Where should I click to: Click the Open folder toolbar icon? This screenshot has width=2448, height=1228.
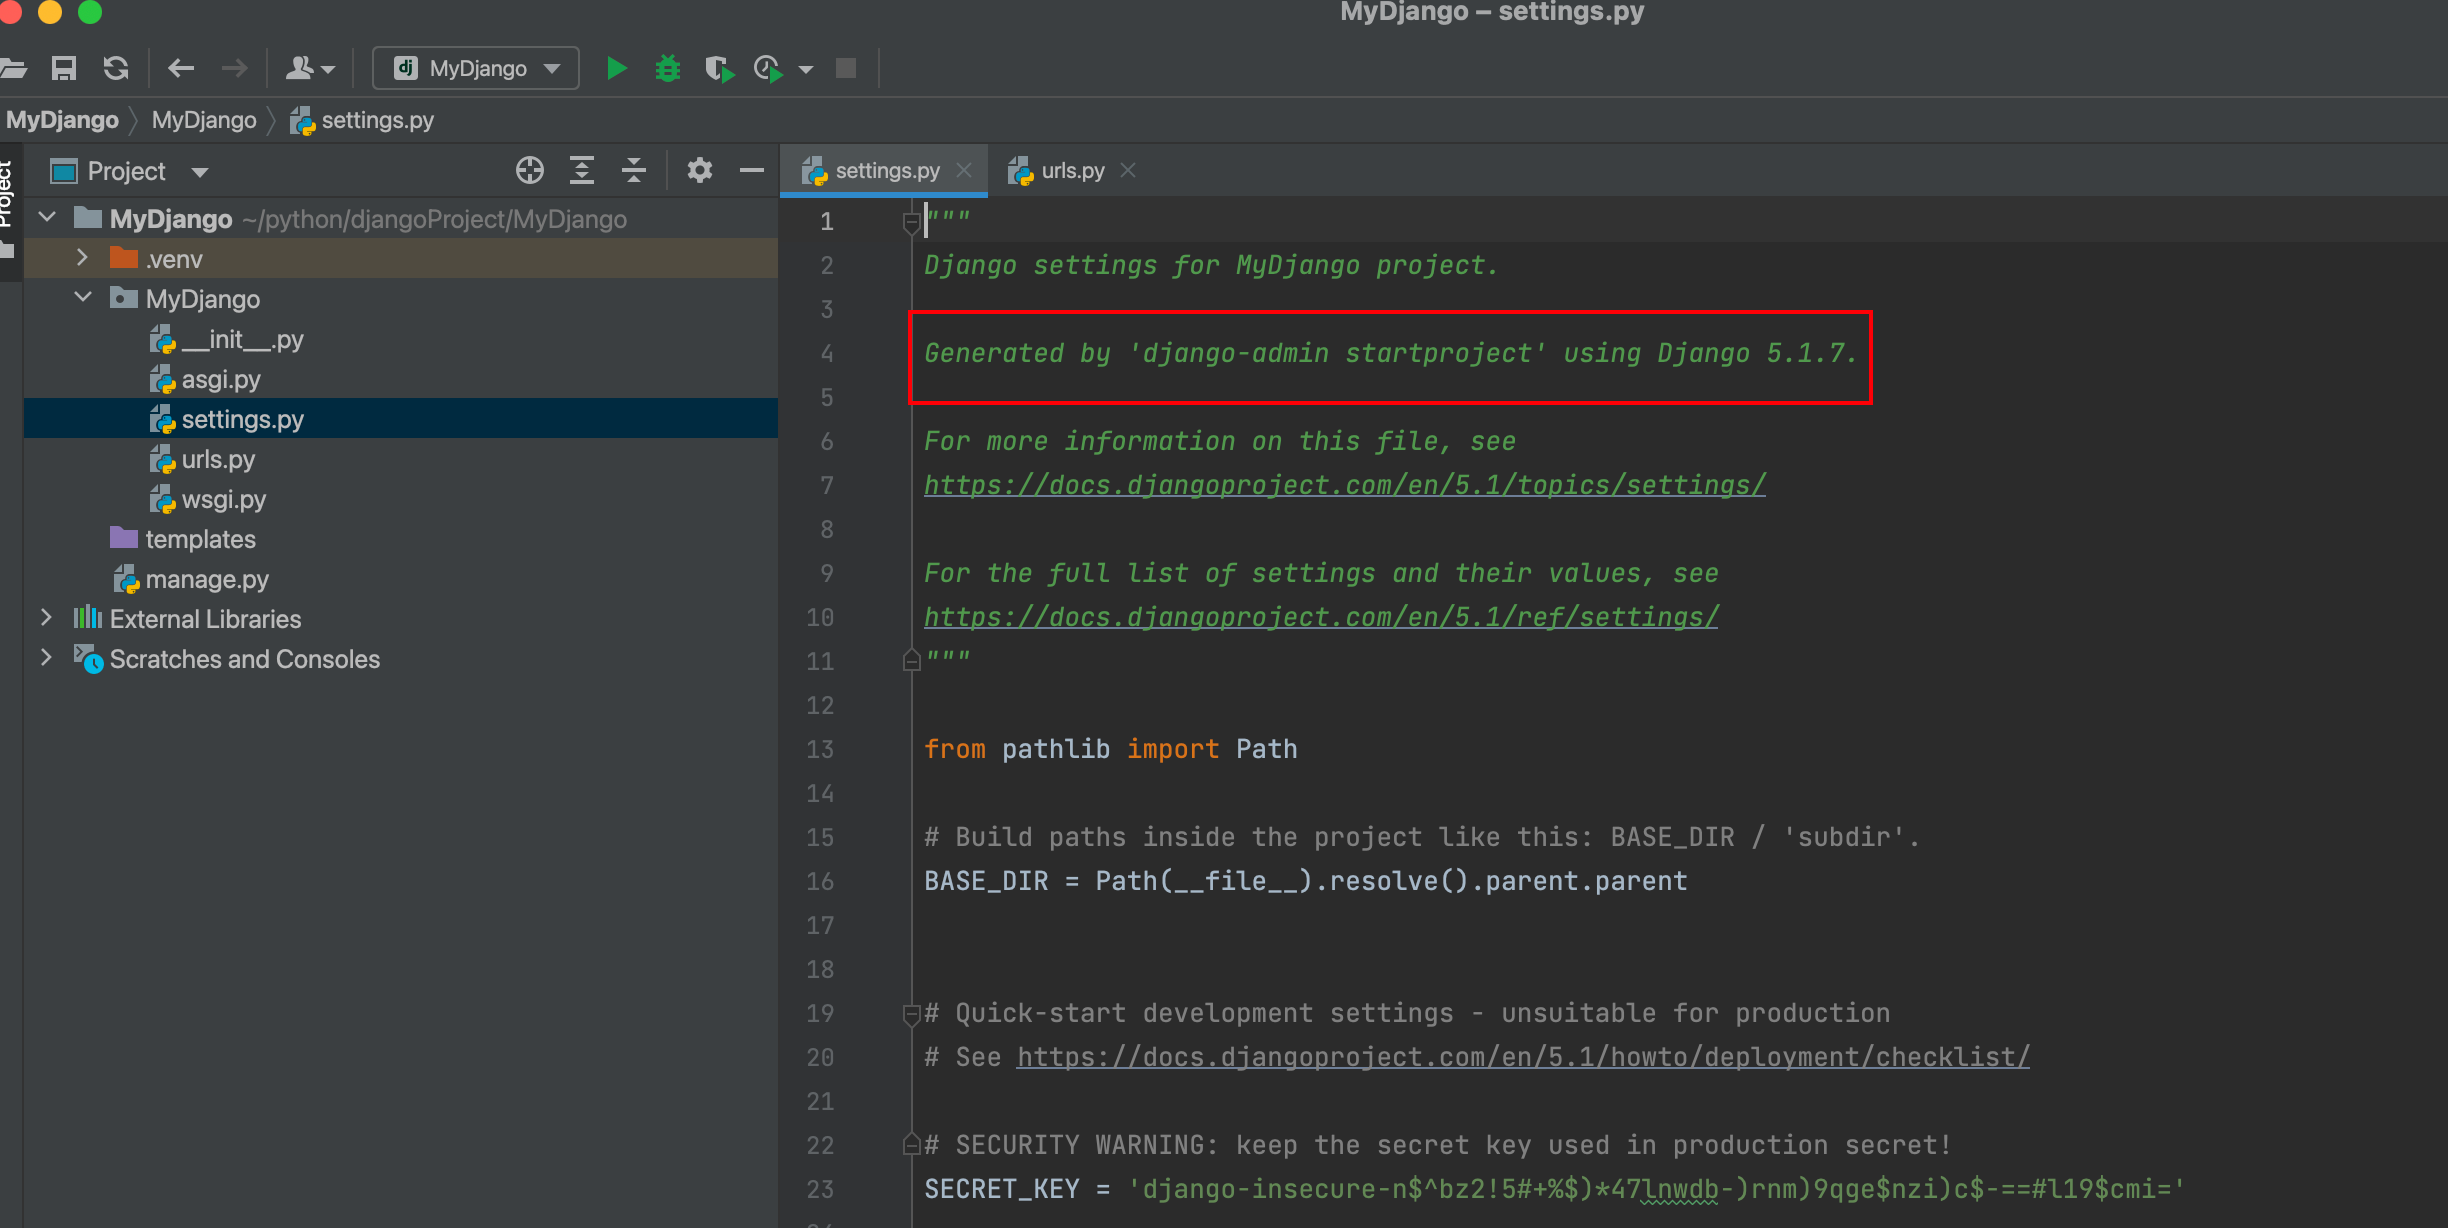click(x=13, y=68)
